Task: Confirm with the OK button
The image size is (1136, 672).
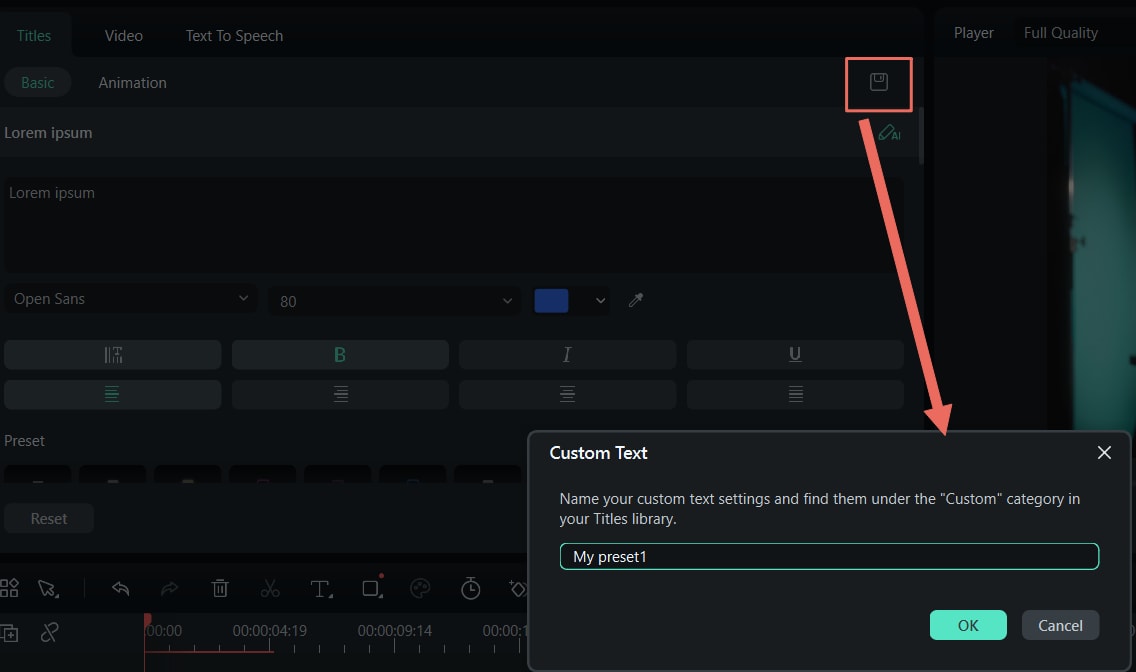Action: [968, 625]
